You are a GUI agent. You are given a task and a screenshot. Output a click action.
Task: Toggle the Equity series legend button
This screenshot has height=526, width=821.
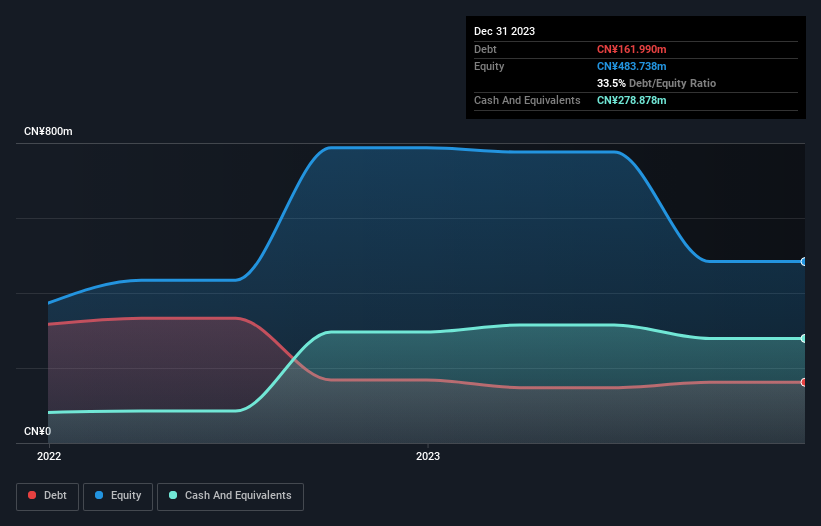point(118,496)
